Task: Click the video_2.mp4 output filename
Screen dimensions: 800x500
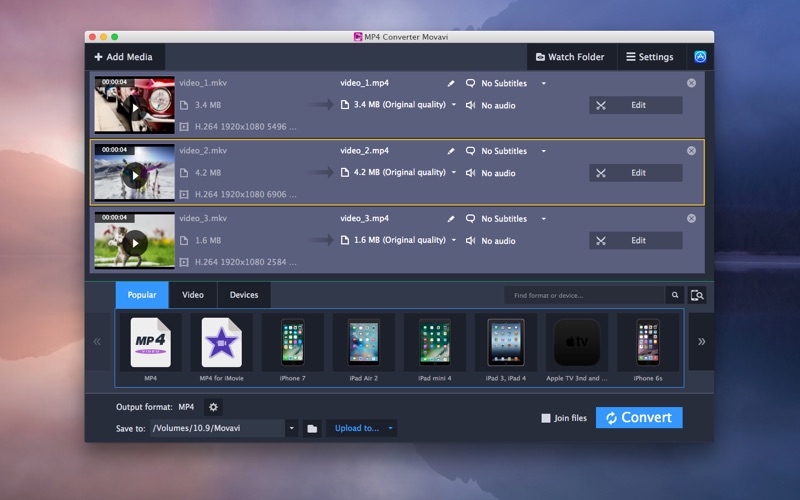Action: click(364, 151)
